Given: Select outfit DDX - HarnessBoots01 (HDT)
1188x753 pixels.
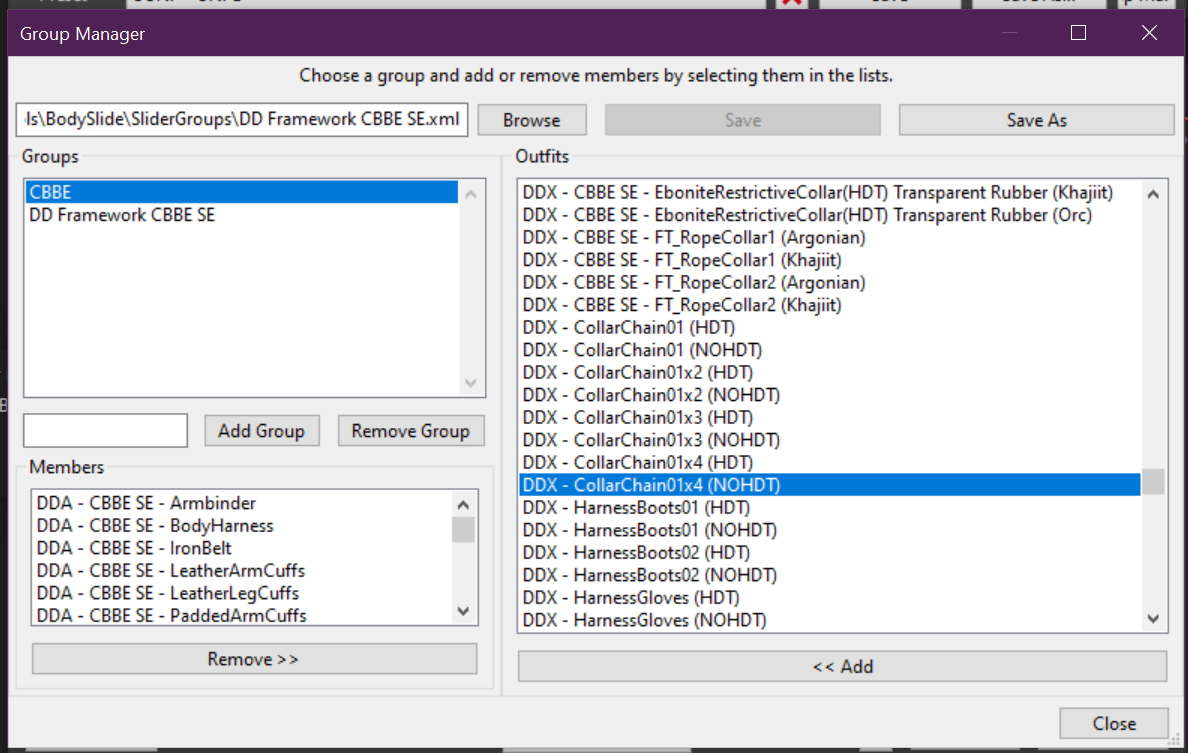Looking at the screenshot, I should click(x=830, y=508).
